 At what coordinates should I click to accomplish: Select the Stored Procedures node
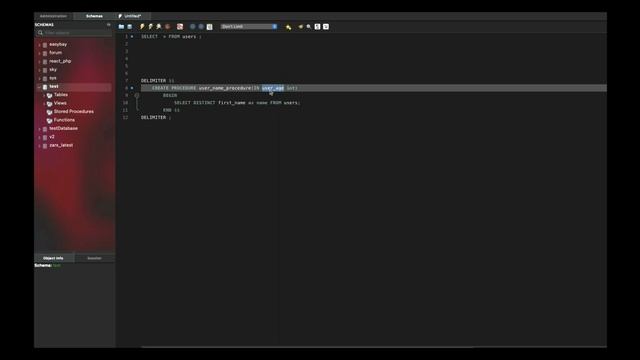coord(73,111)
